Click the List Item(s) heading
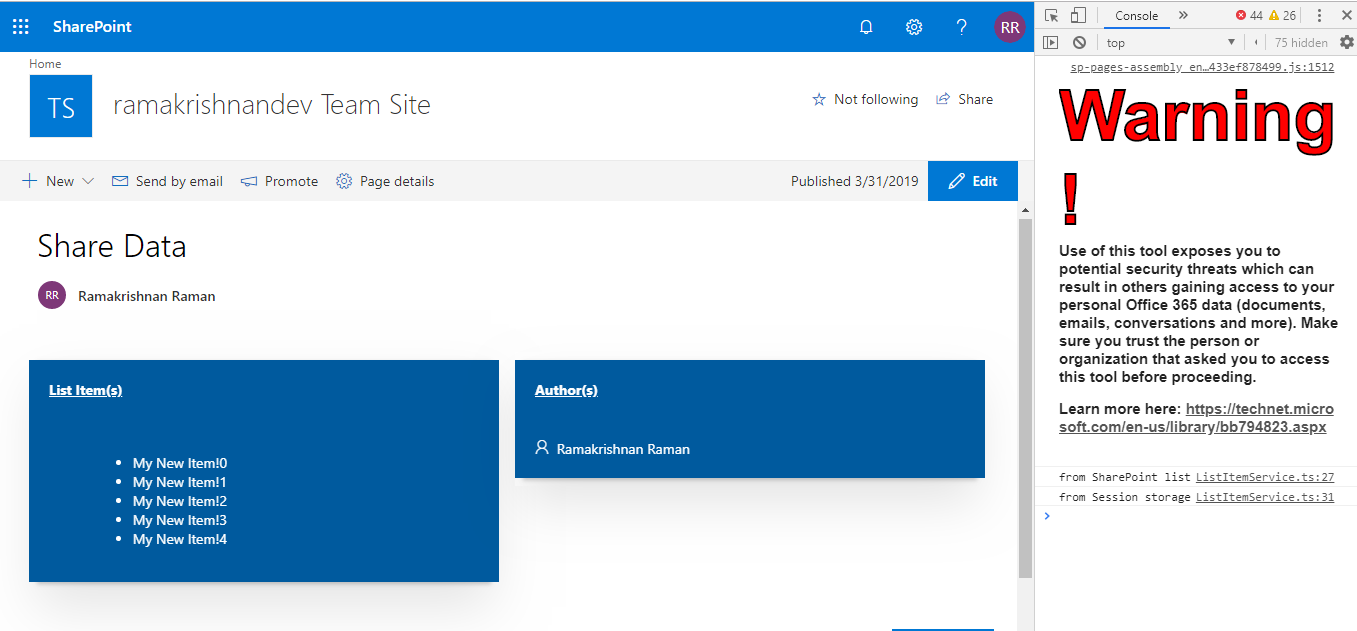Viewport: 1357px width, 631px height. click(x=85, y=390)
